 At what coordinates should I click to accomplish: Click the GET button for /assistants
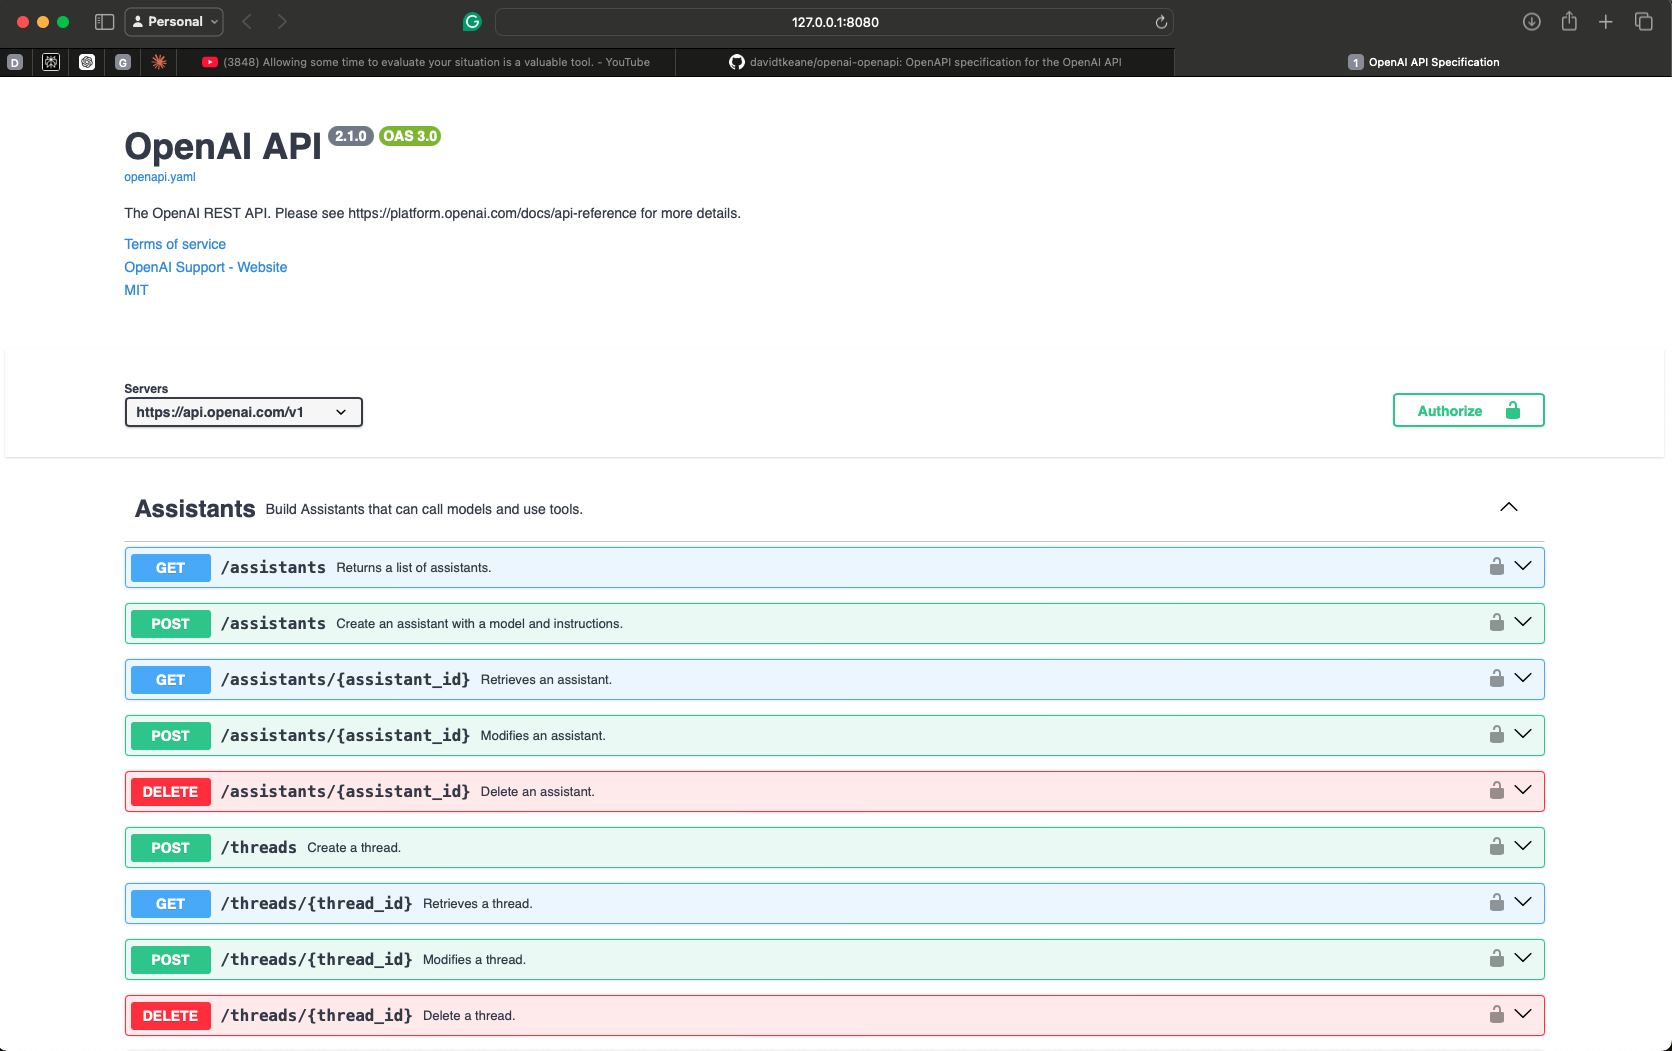170,568
